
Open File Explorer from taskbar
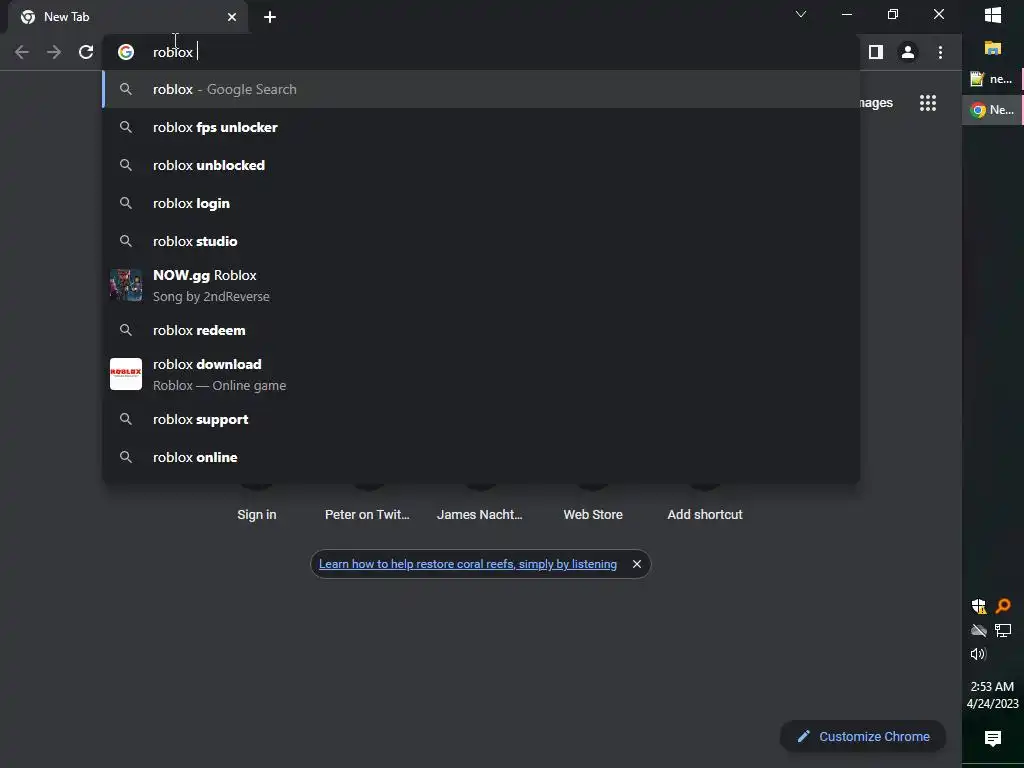993,48
